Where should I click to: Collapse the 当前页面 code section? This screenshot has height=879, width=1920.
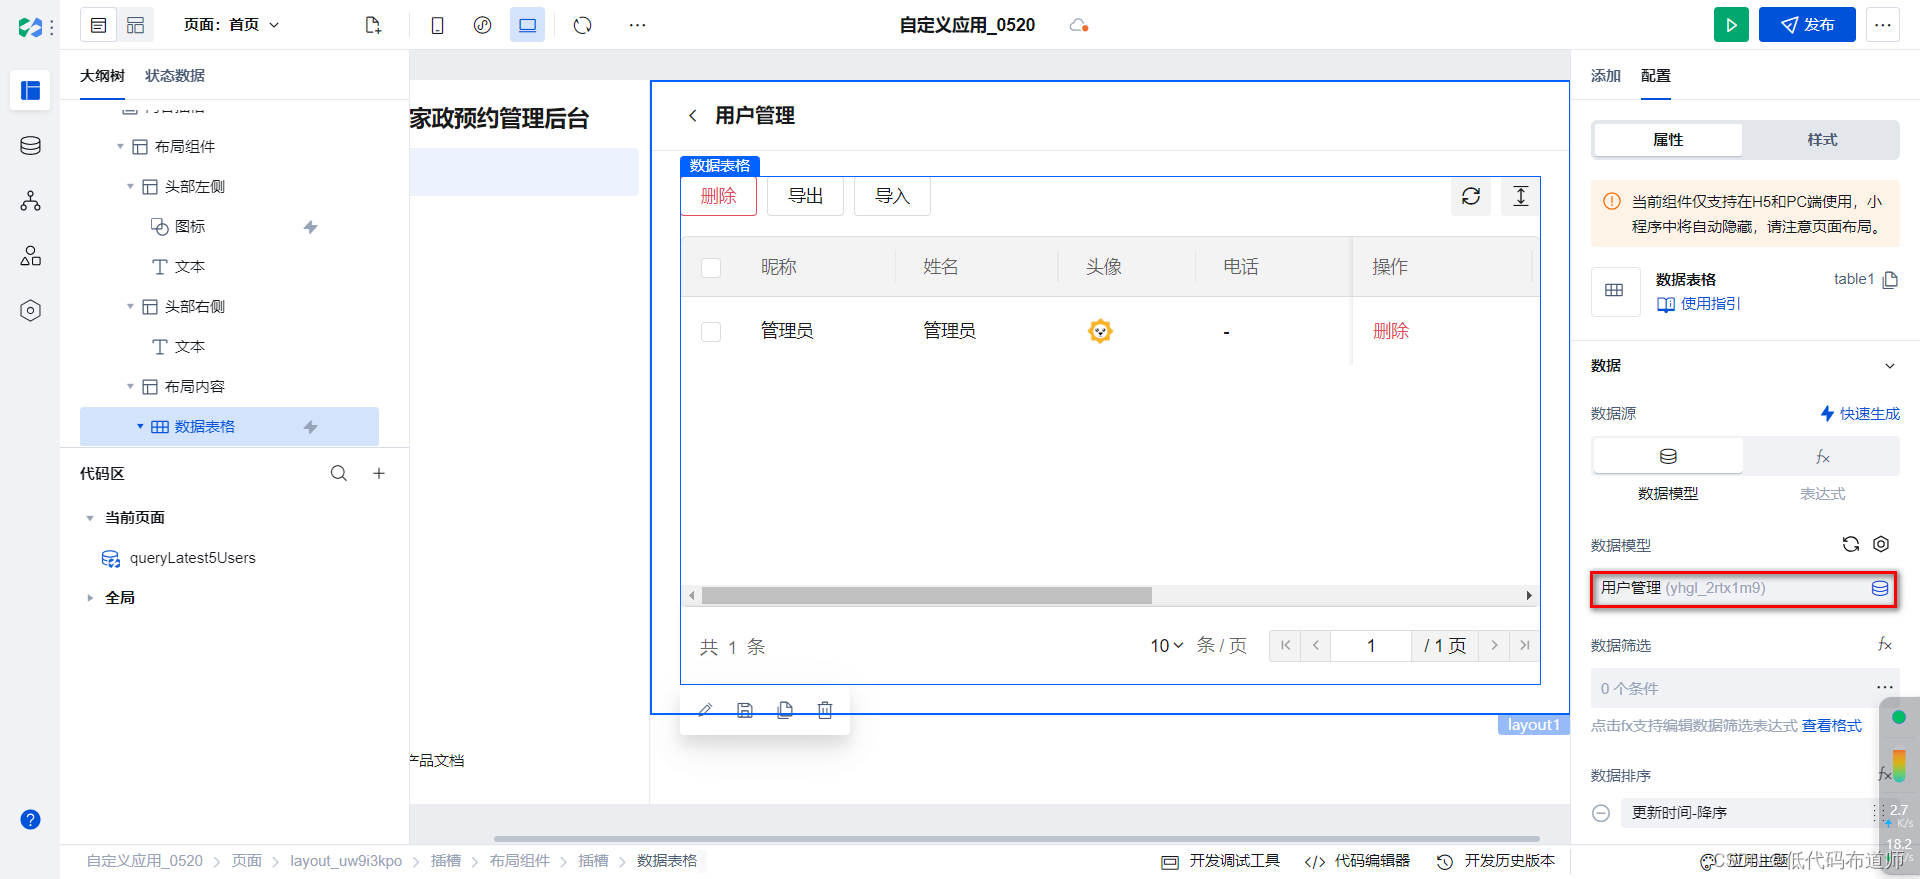point(90,518)
